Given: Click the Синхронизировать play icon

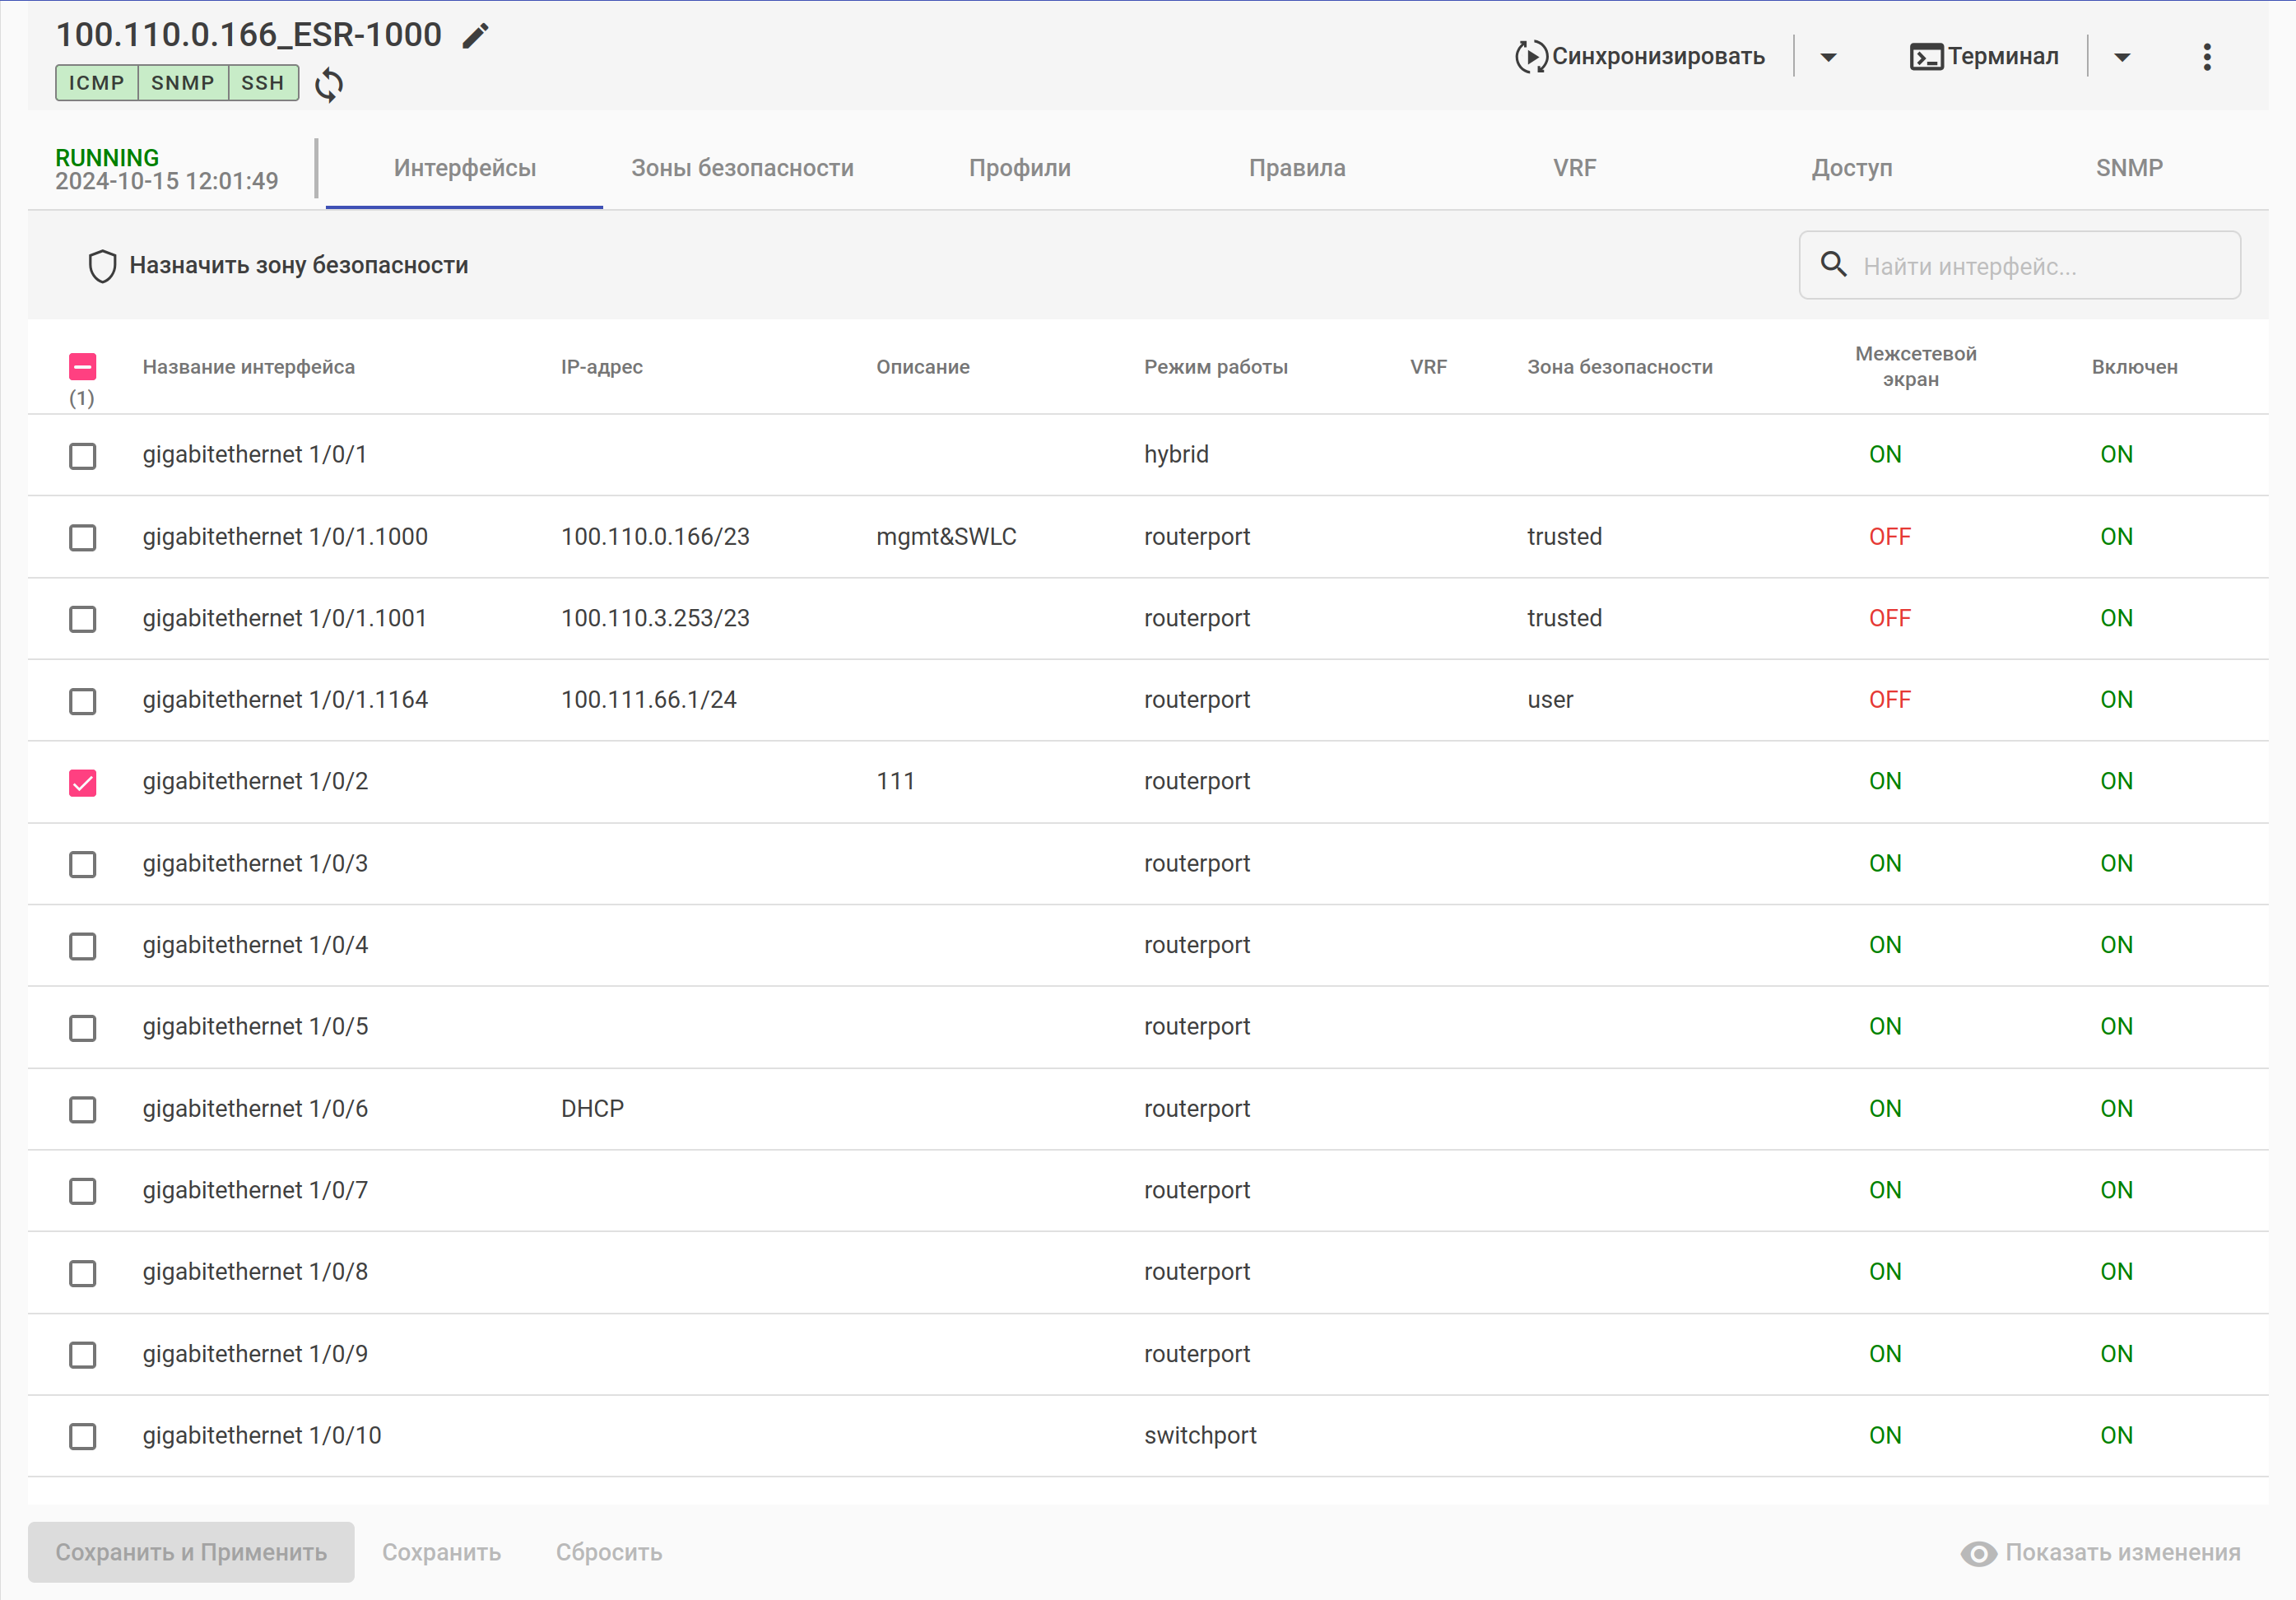Looking at the screenshot, I should [x=1530, y=57].
